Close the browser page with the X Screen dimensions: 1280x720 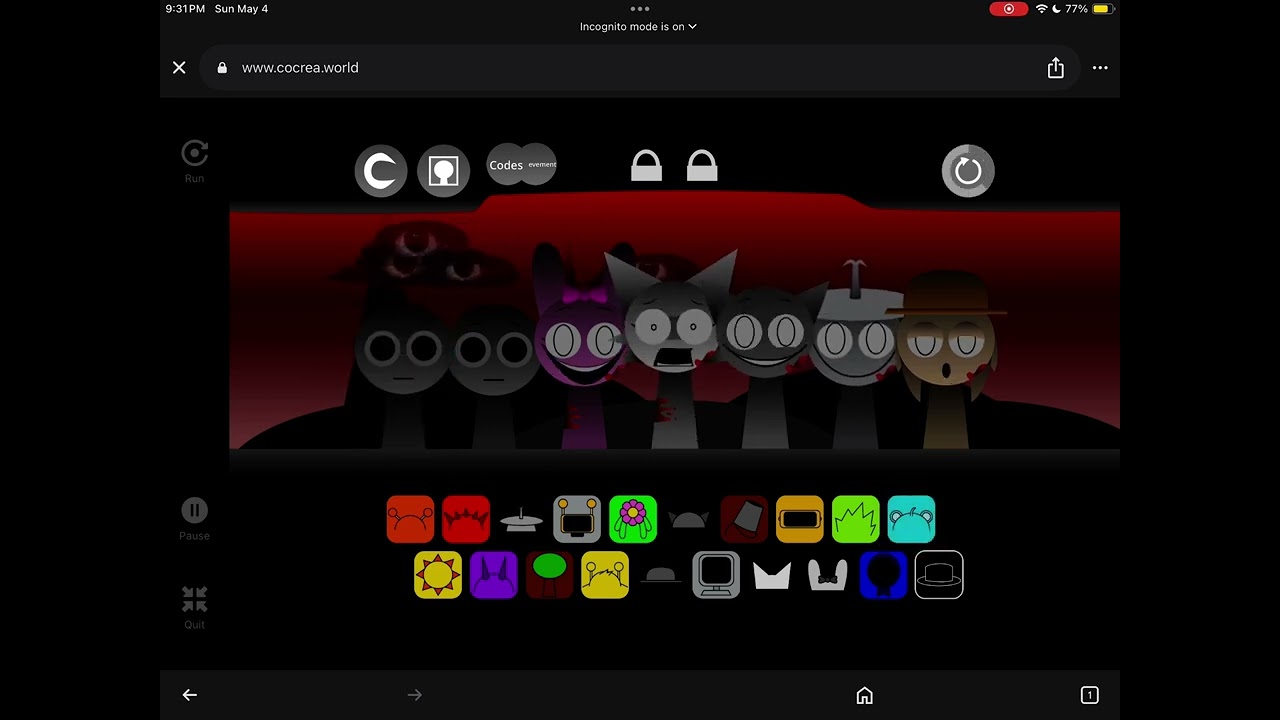pos(179,68)
